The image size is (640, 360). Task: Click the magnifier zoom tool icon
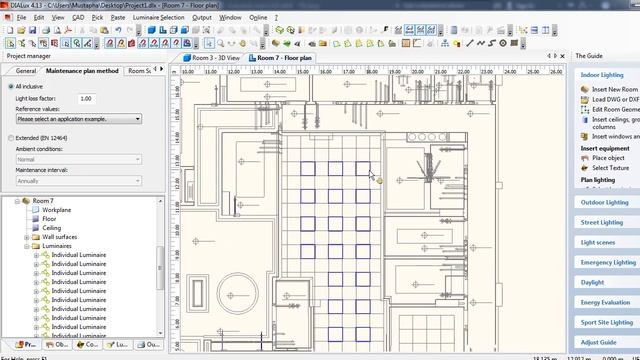point(220,43)
